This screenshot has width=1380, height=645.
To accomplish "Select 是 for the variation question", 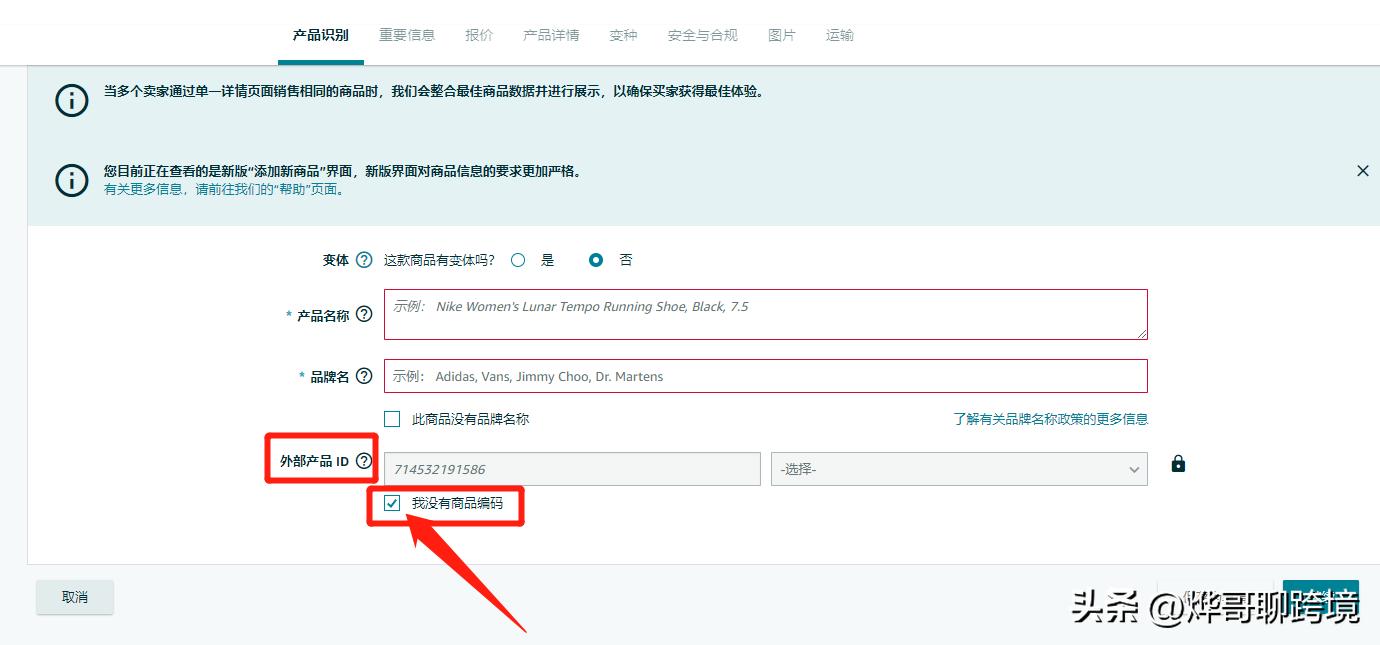I will (x=518, y=259).
